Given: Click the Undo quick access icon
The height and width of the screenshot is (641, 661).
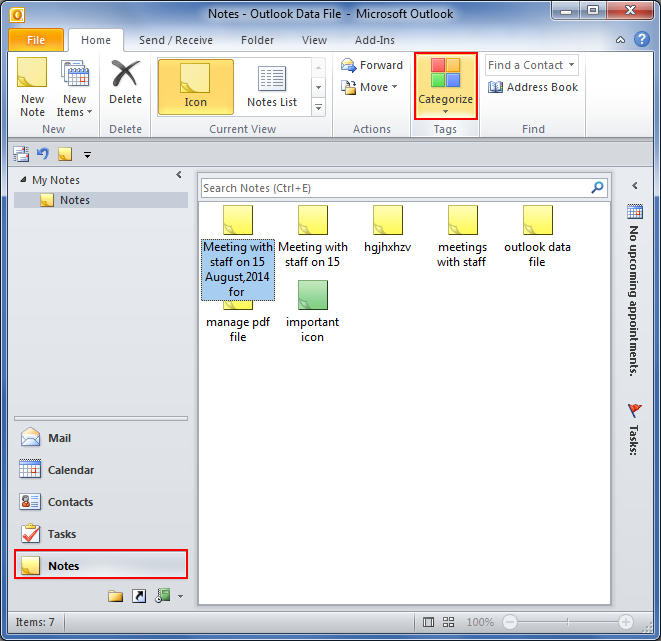Looking at the screenshot, I should (43, 153).
